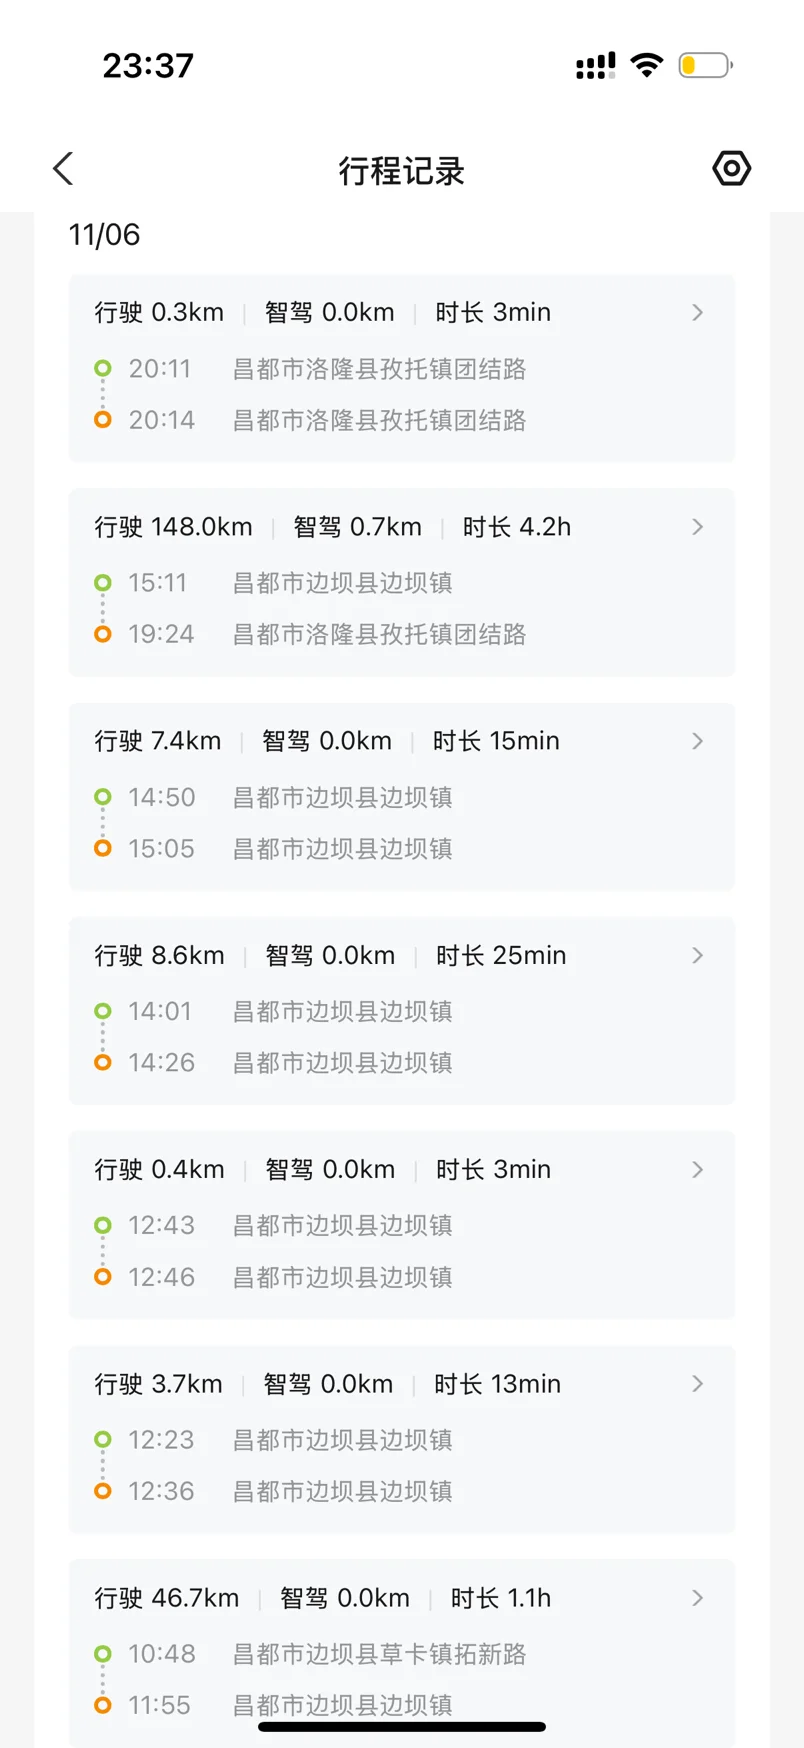
Task: Expand the 0.3km trip chevron
Action: click(698, 313)
